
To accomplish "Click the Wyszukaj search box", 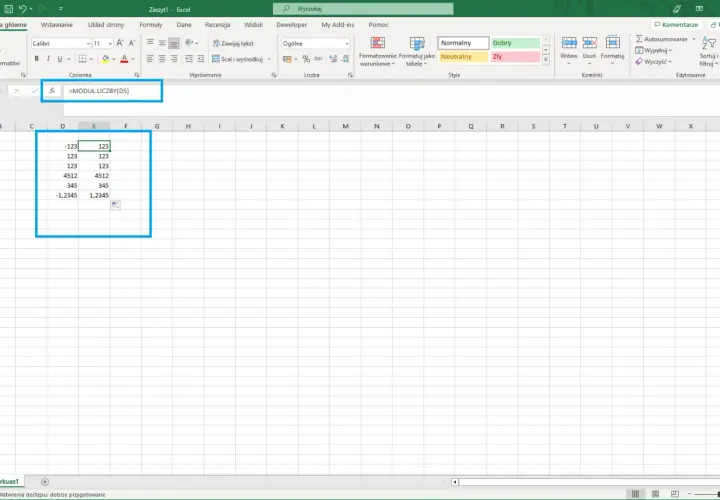I will click(x=363, y=9).
